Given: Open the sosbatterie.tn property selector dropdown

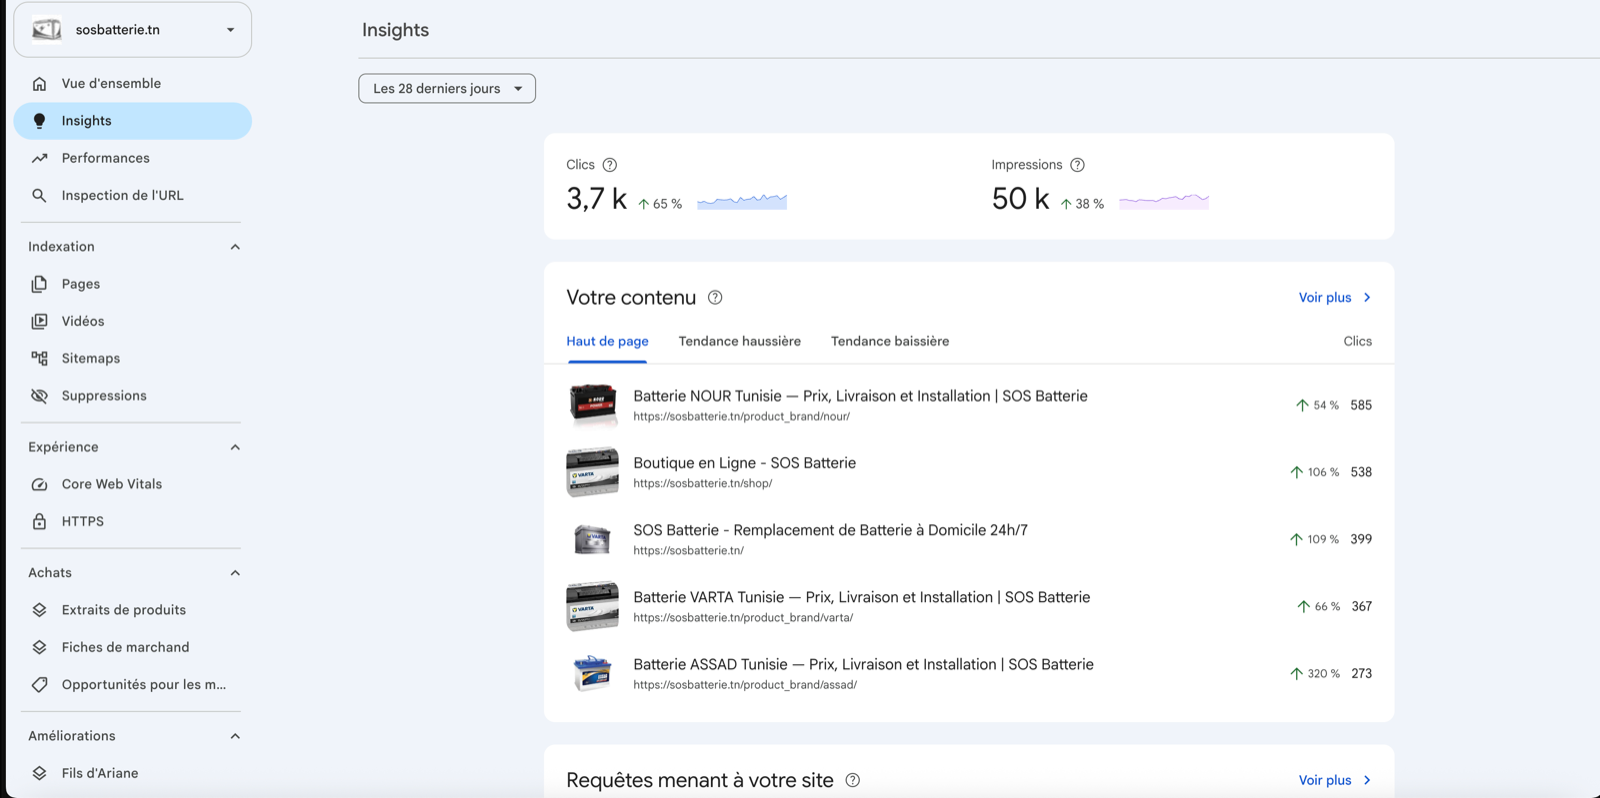Looking at the screenshot, I should click(132, 30).
